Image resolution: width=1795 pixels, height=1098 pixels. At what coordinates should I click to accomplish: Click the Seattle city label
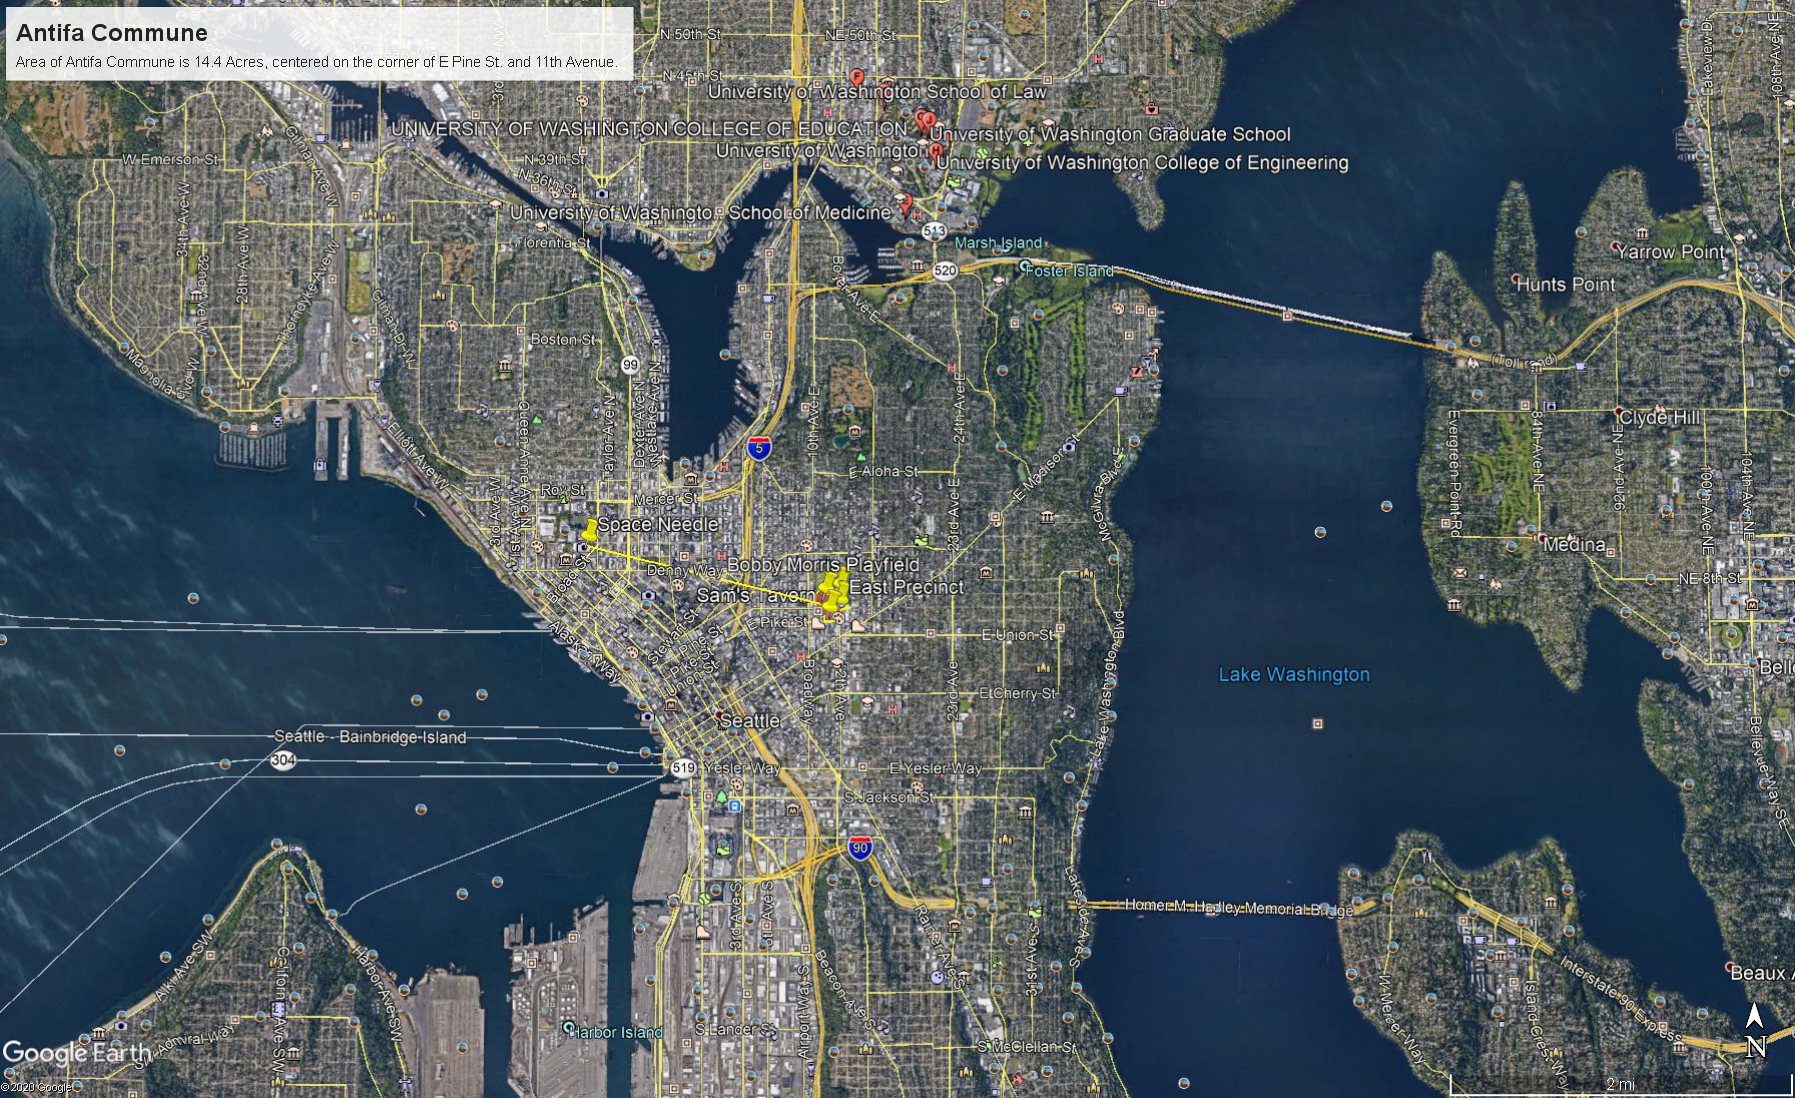750,720
